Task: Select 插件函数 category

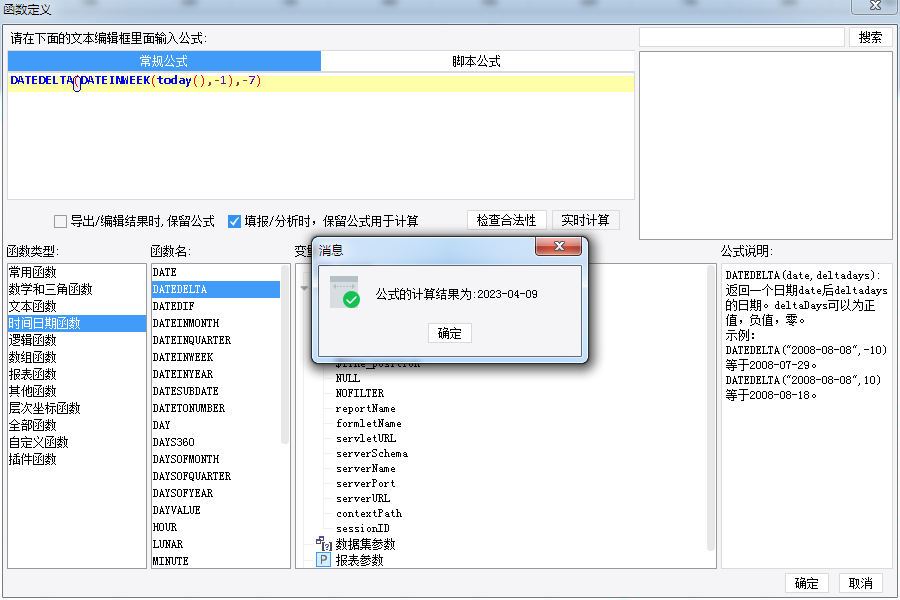Action: click(77, 459)
